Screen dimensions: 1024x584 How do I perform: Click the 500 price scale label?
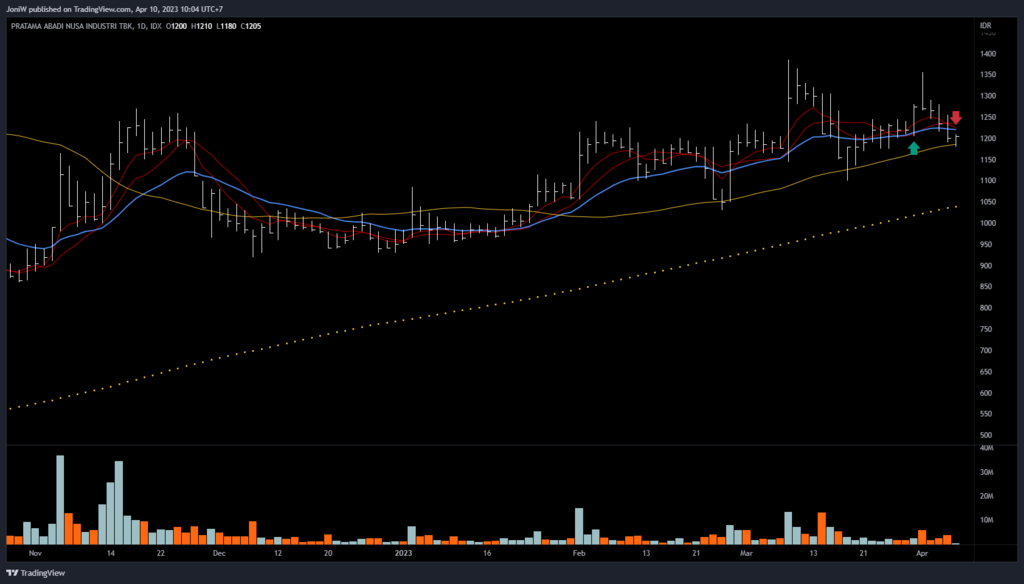pos(986,436)
